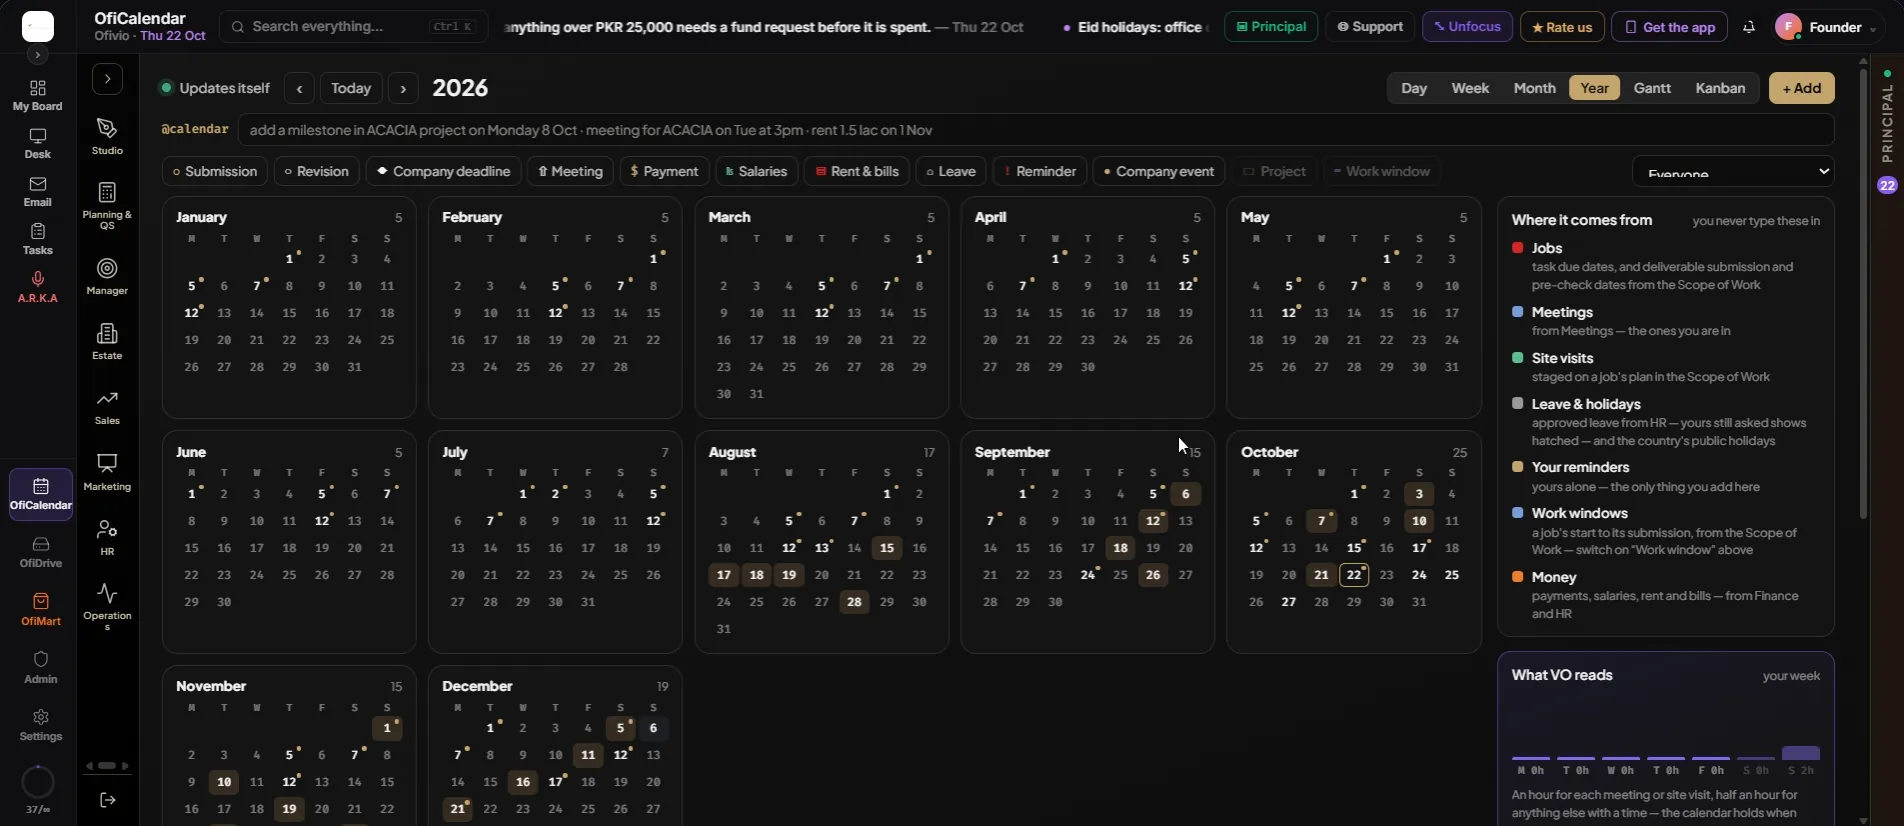The image size is (1904, 826).
Task: Jump to Today
Action: point(351,88)
